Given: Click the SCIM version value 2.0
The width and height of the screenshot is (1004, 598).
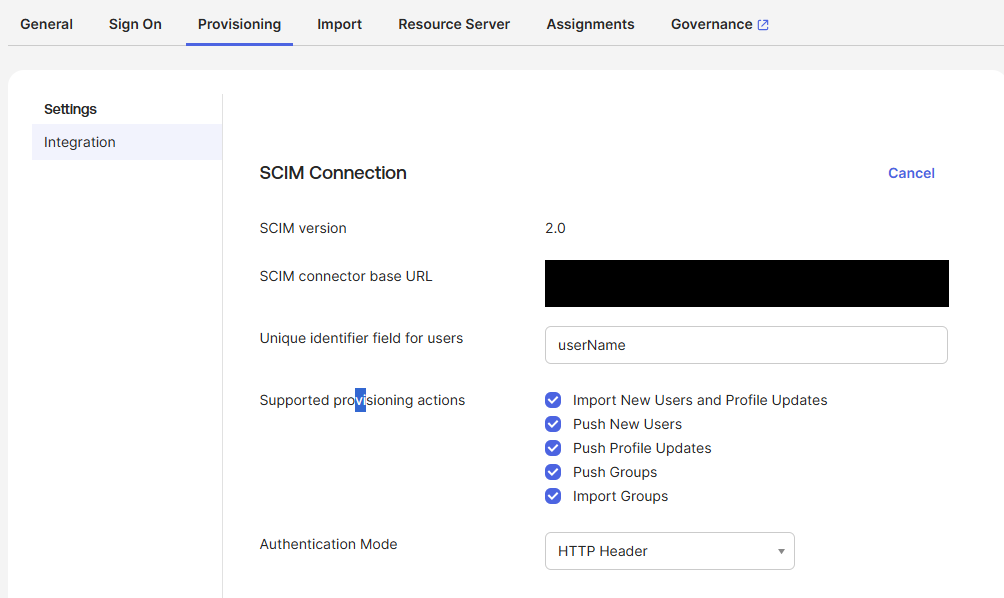Looking at the screenshot, I should click(x=555, y=228).
